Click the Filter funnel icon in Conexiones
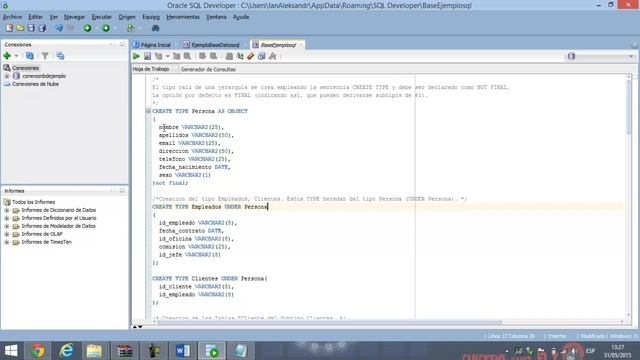The height and width of the screenshot is (360, 640). pyautogui.click(x=45, y=56)
